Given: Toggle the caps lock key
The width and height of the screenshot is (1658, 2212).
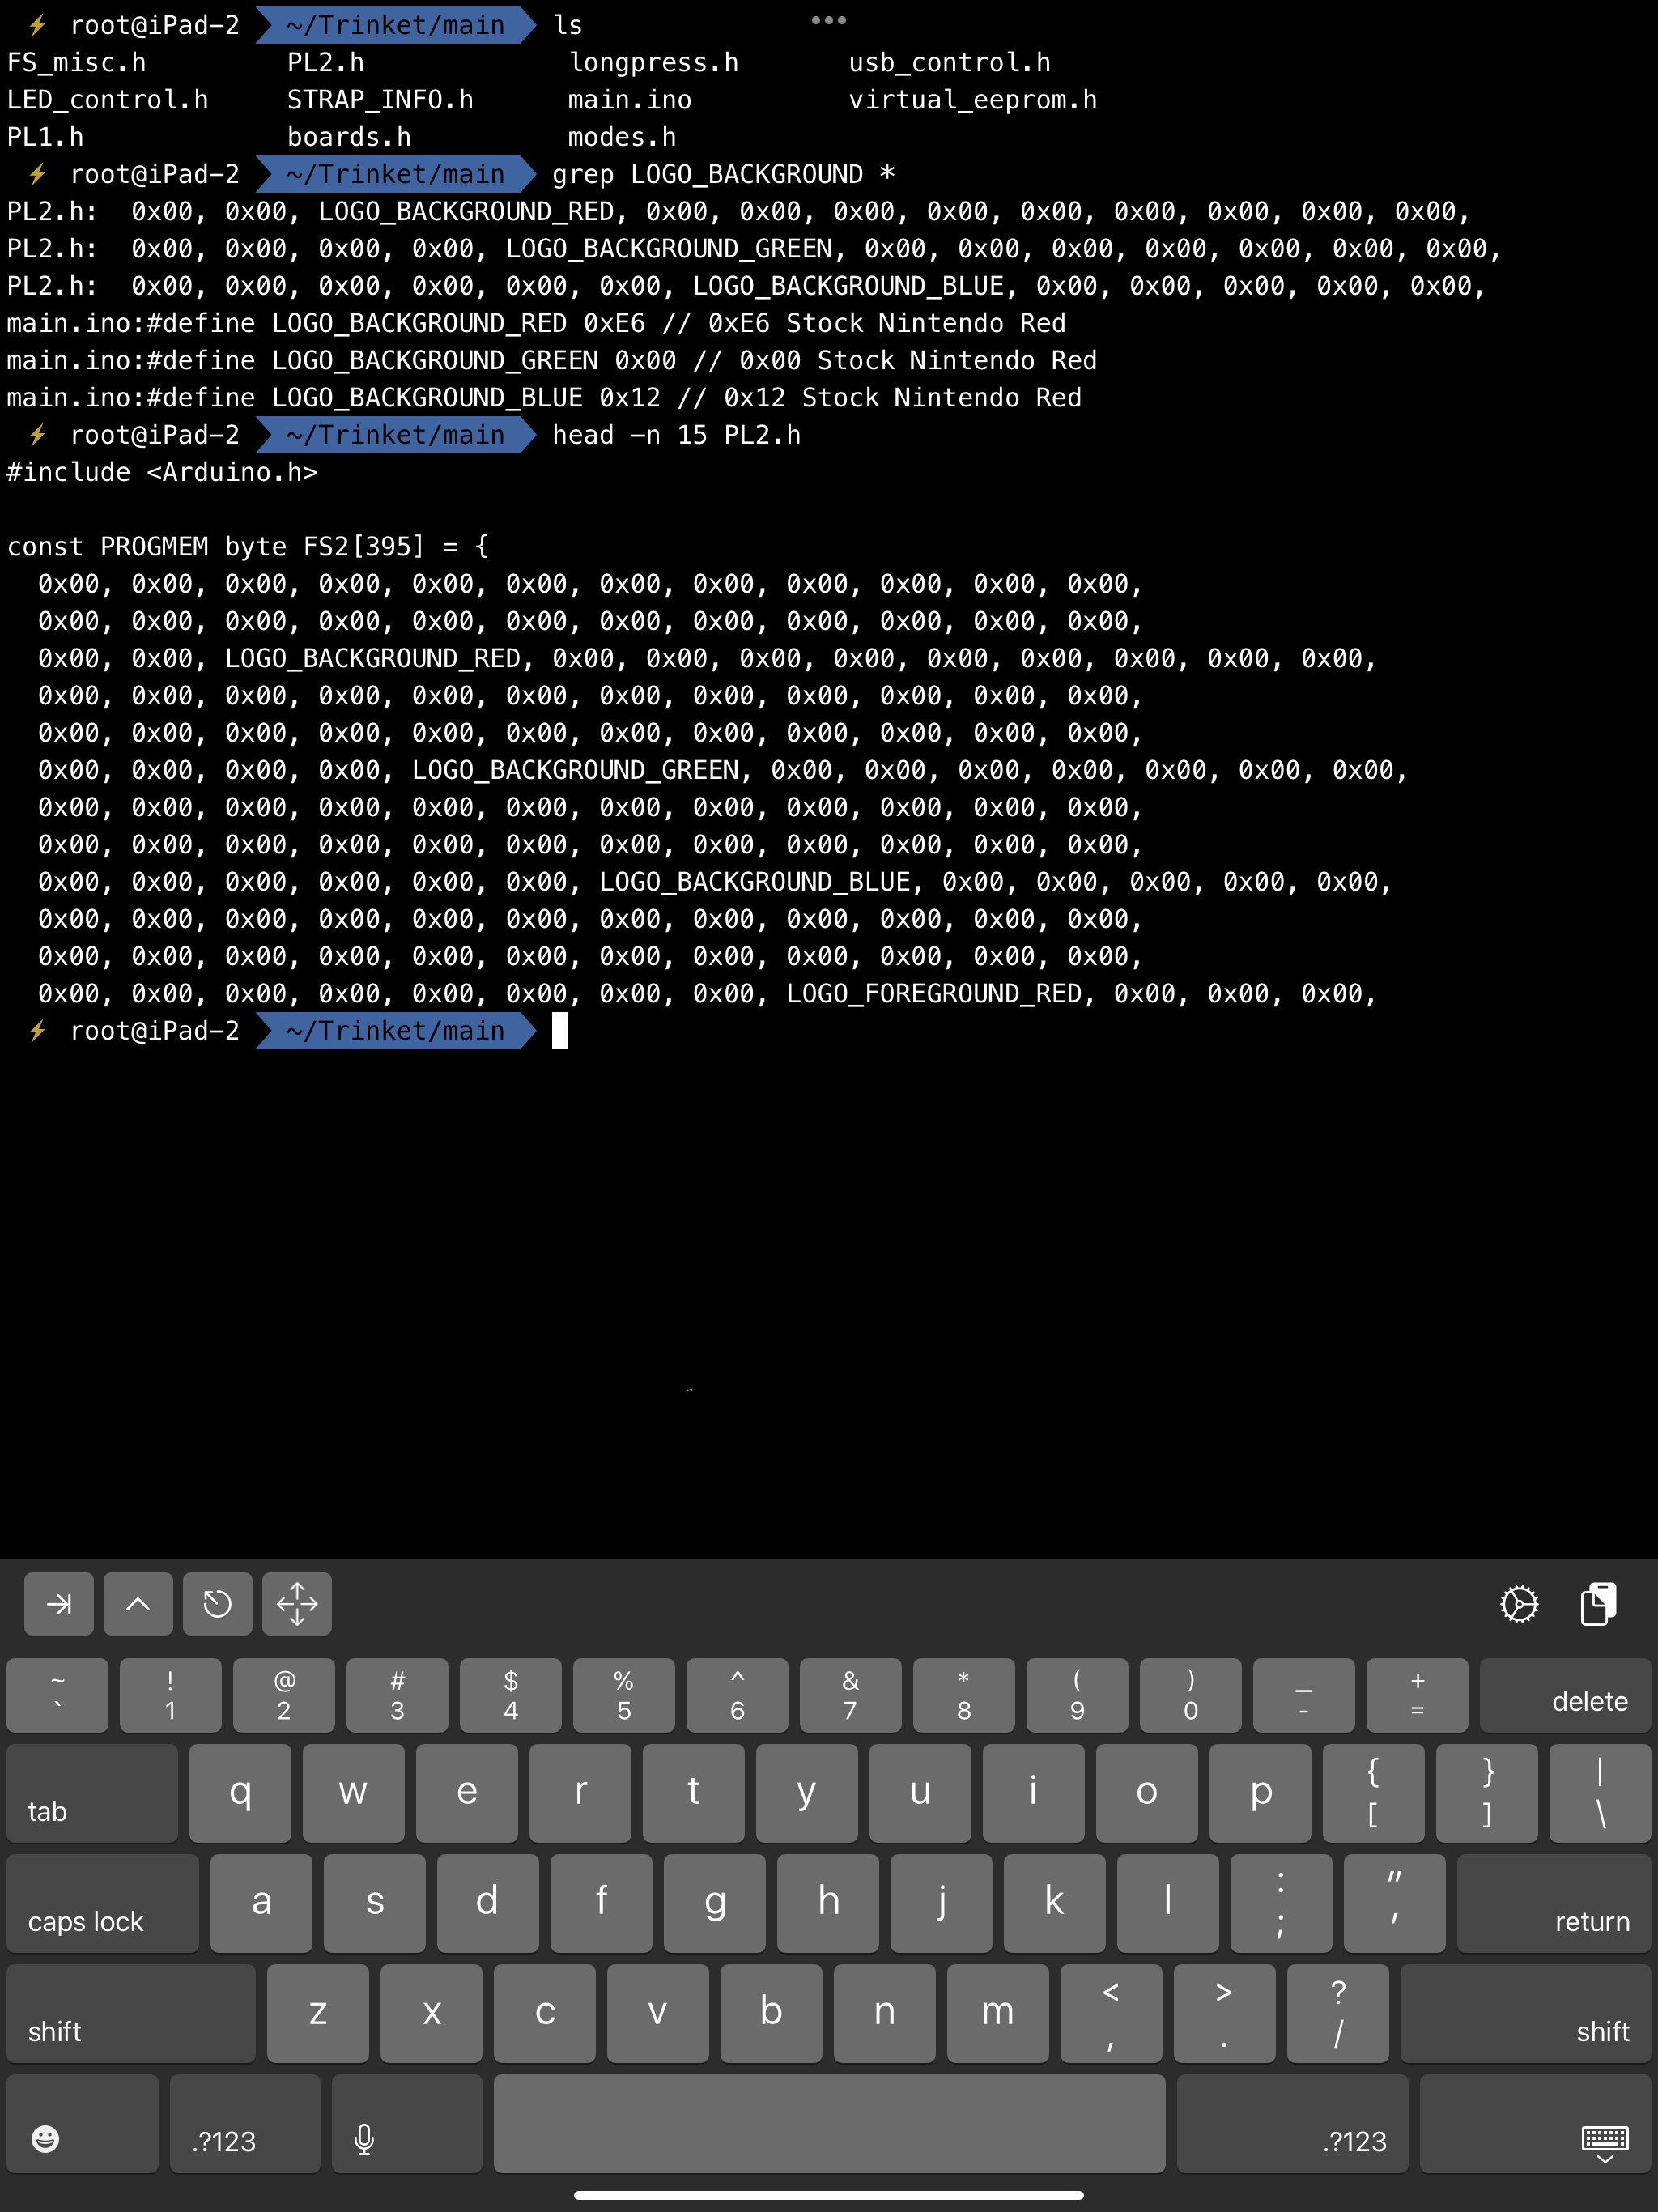Looking at the screenshot, I should coord(103,1904).
